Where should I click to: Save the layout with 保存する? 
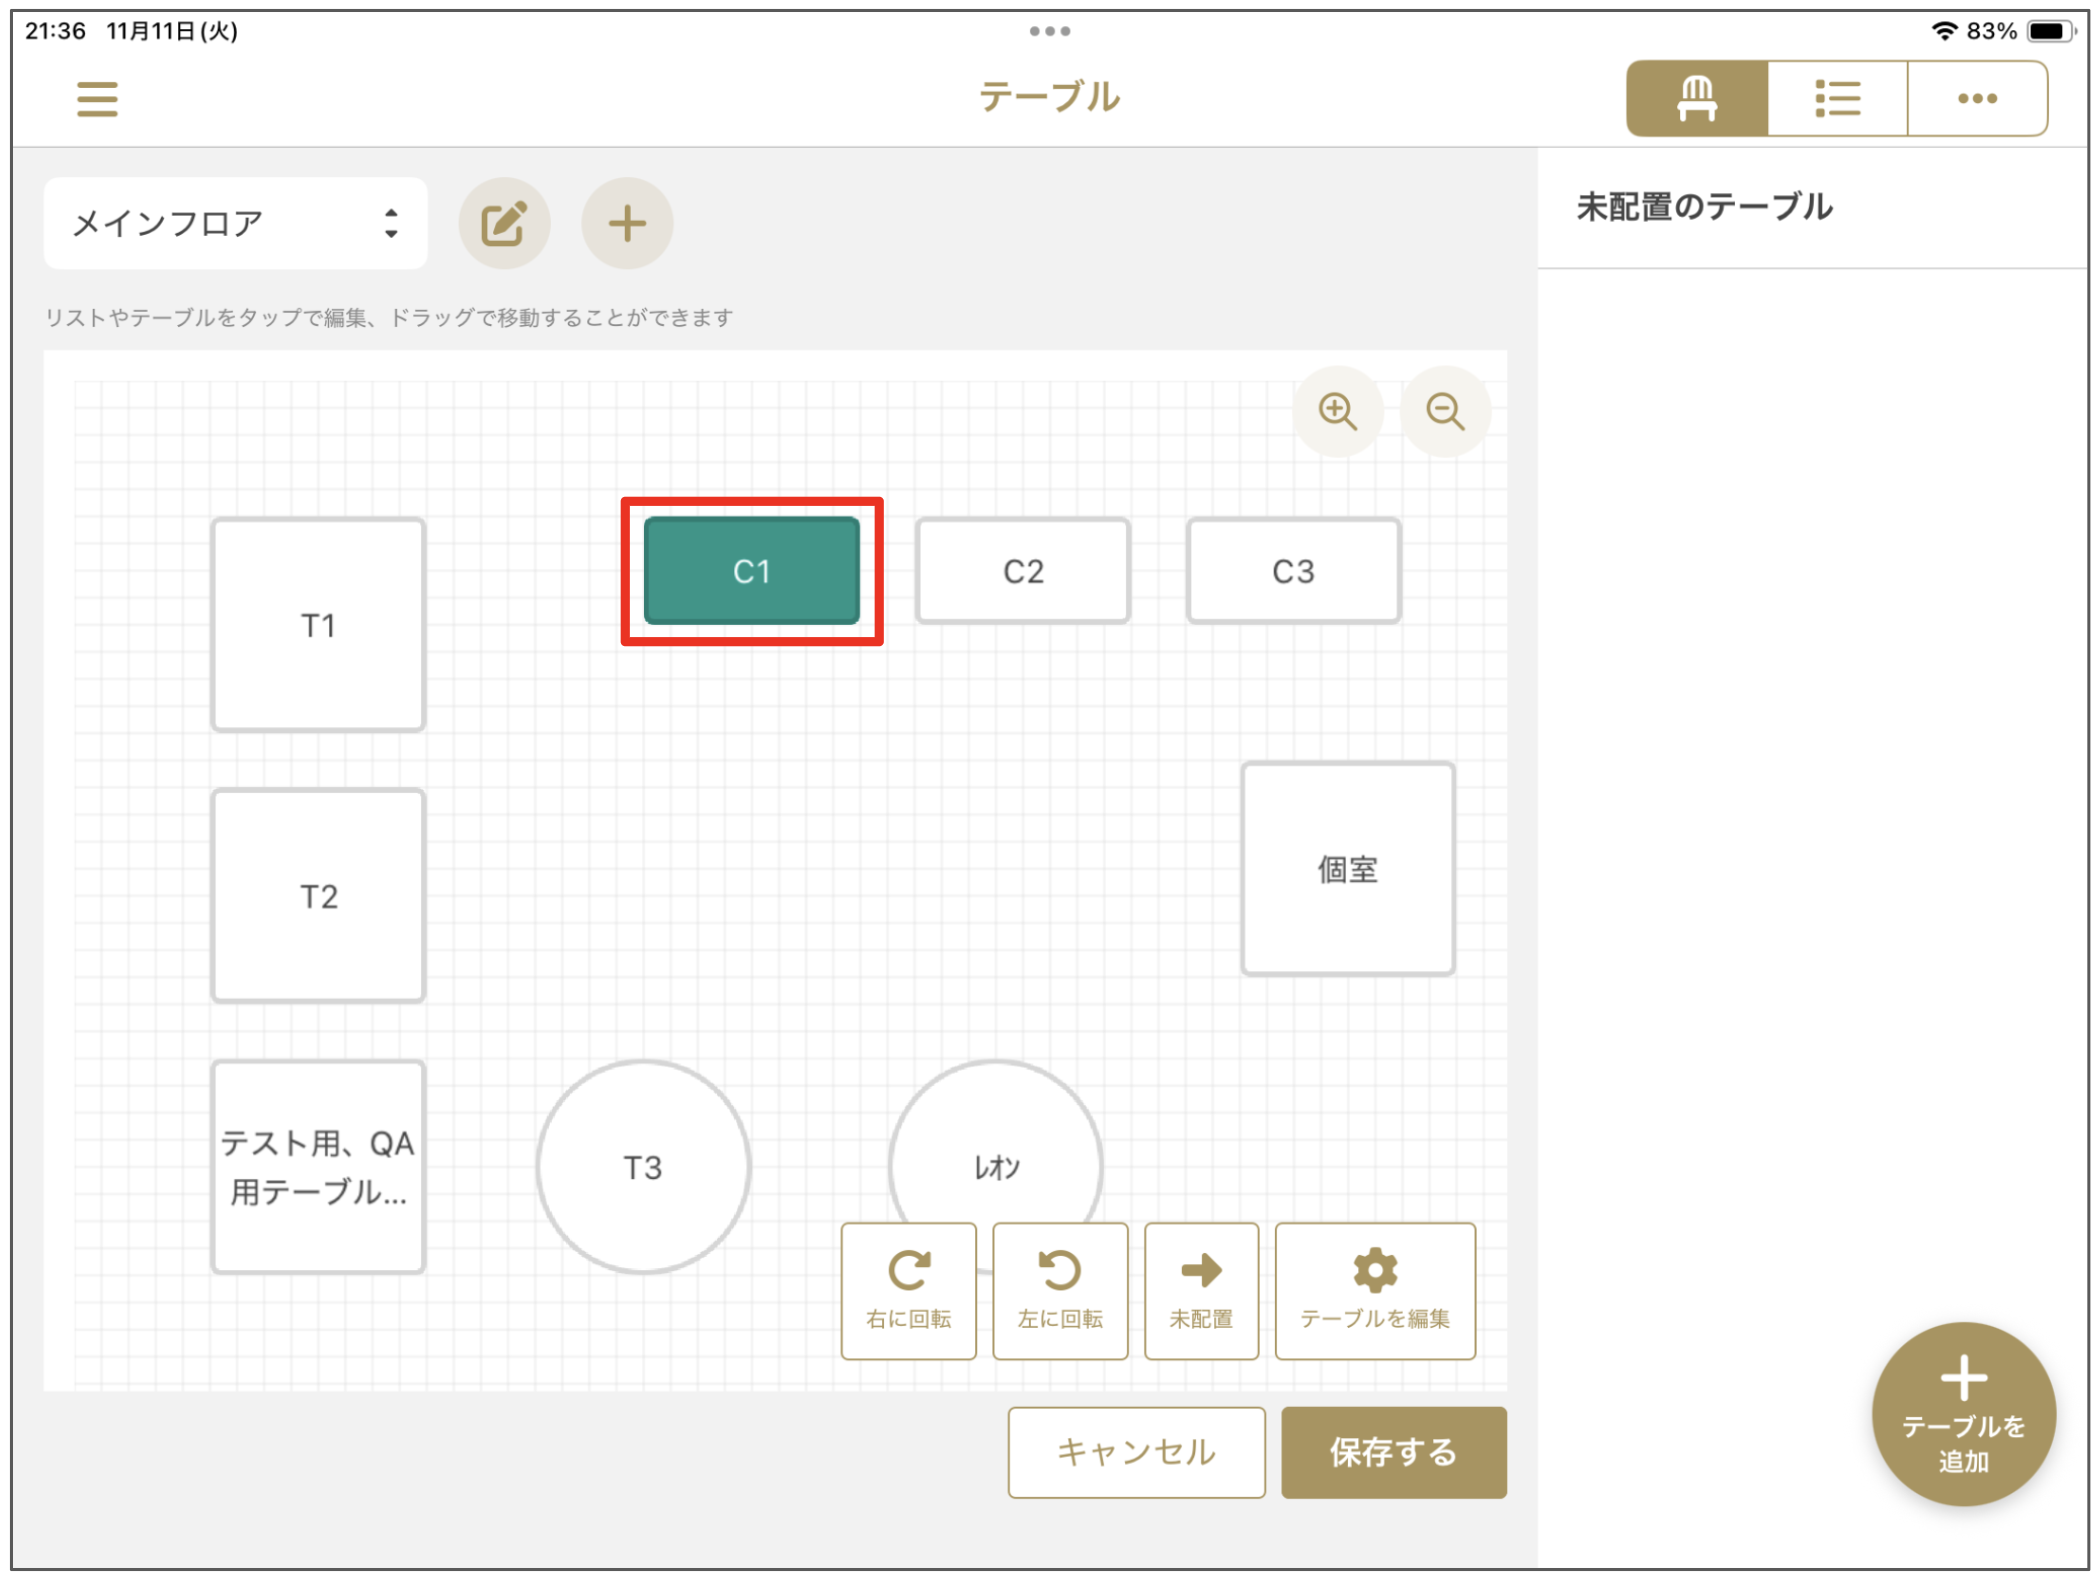coord(1393,1452)
